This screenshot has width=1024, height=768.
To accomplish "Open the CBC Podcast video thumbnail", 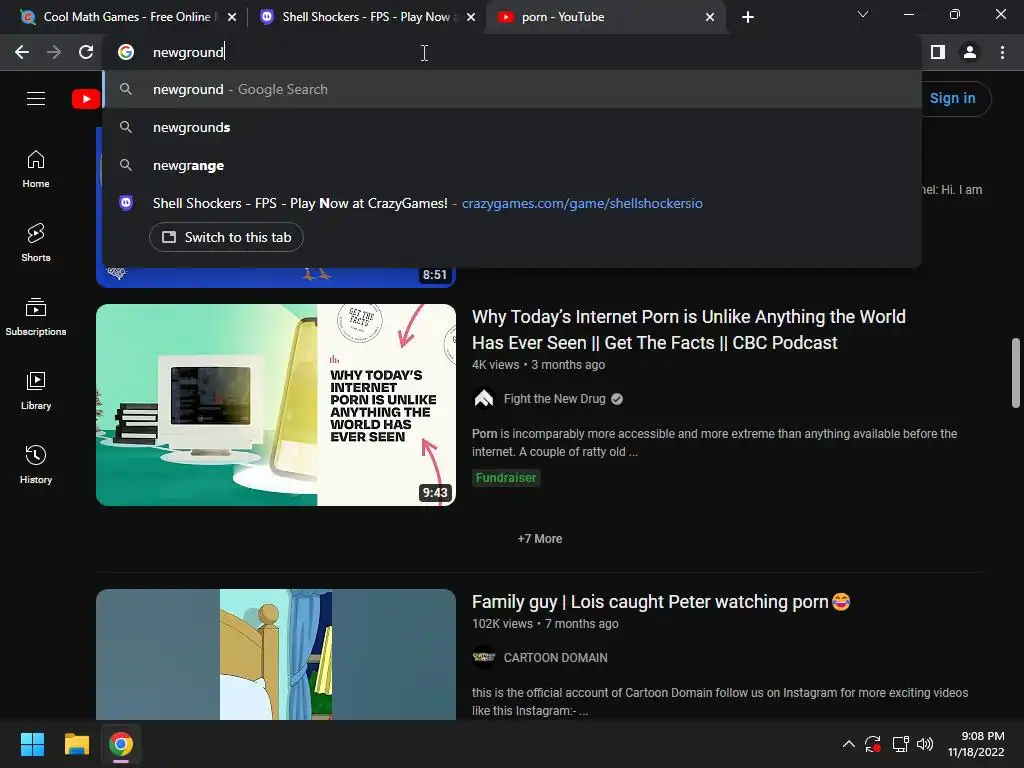I will click(276, 405).
